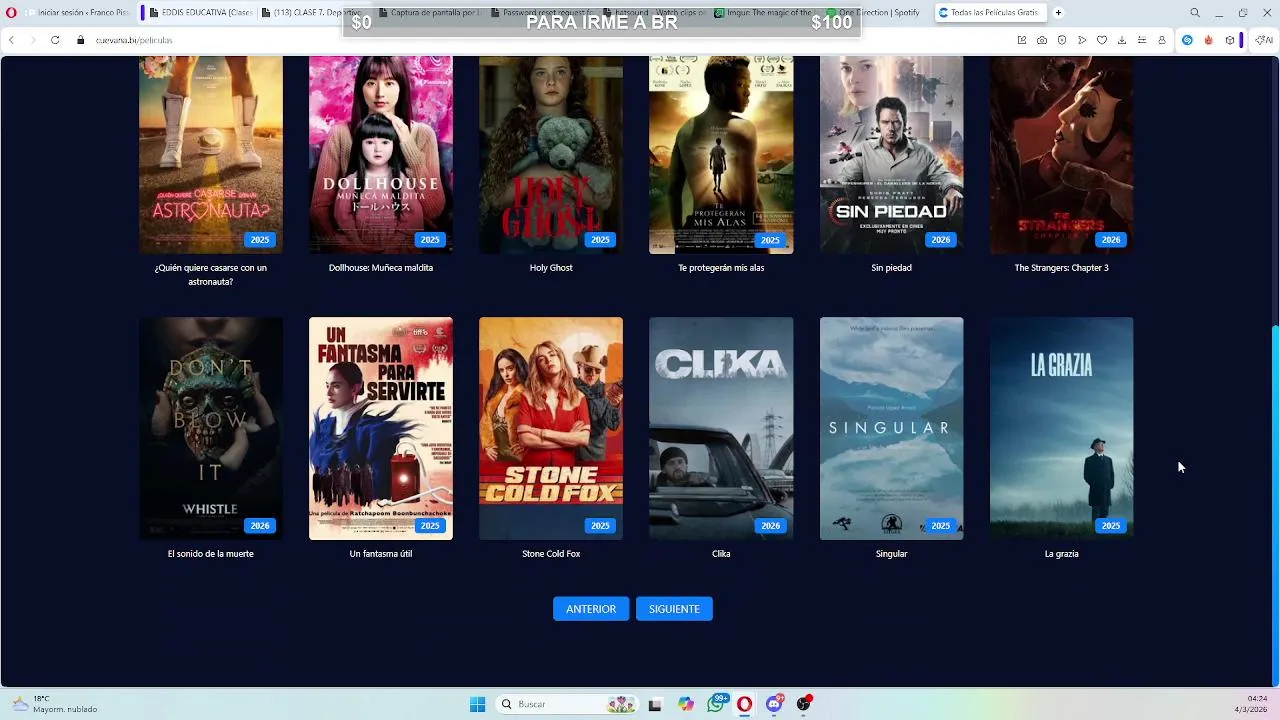This screenshot has height=720, width=1280.
Task: Open the ad blocker shield icon
Action: [x=1062, y=40]
